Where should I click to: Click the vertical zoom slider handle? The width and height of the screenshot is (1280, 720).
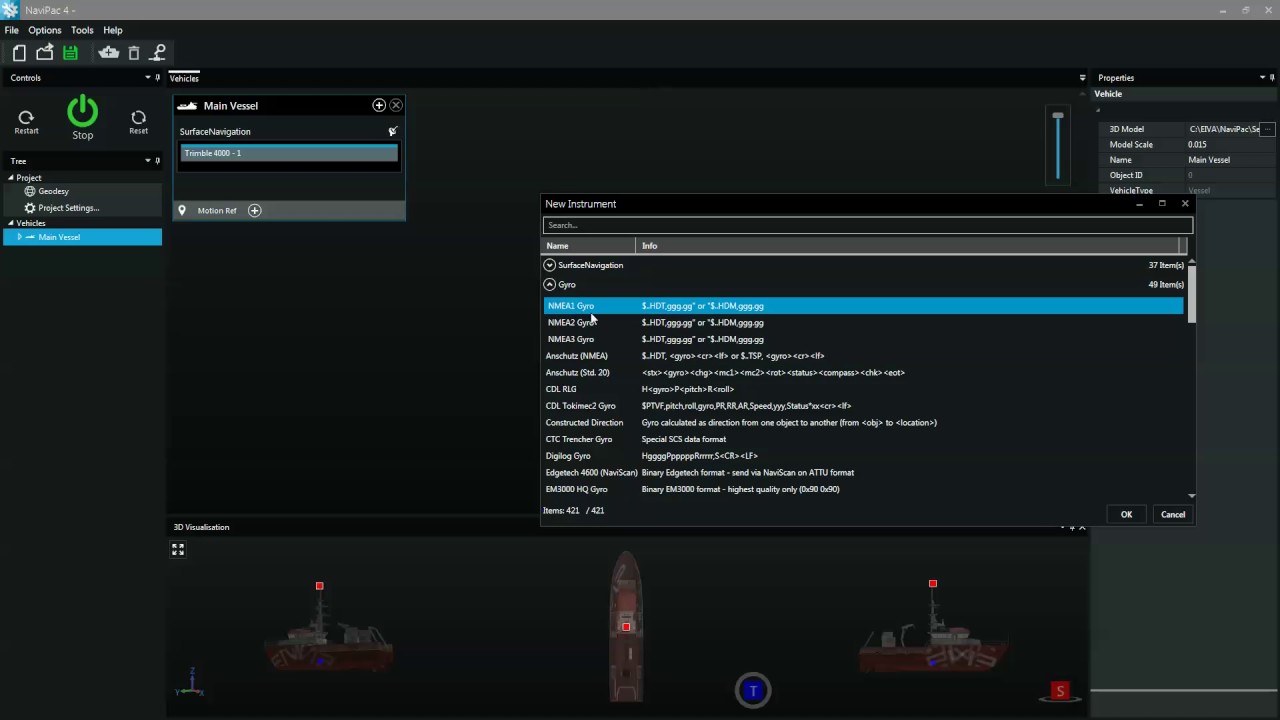pyautogui.click(x=1058, y=116)
